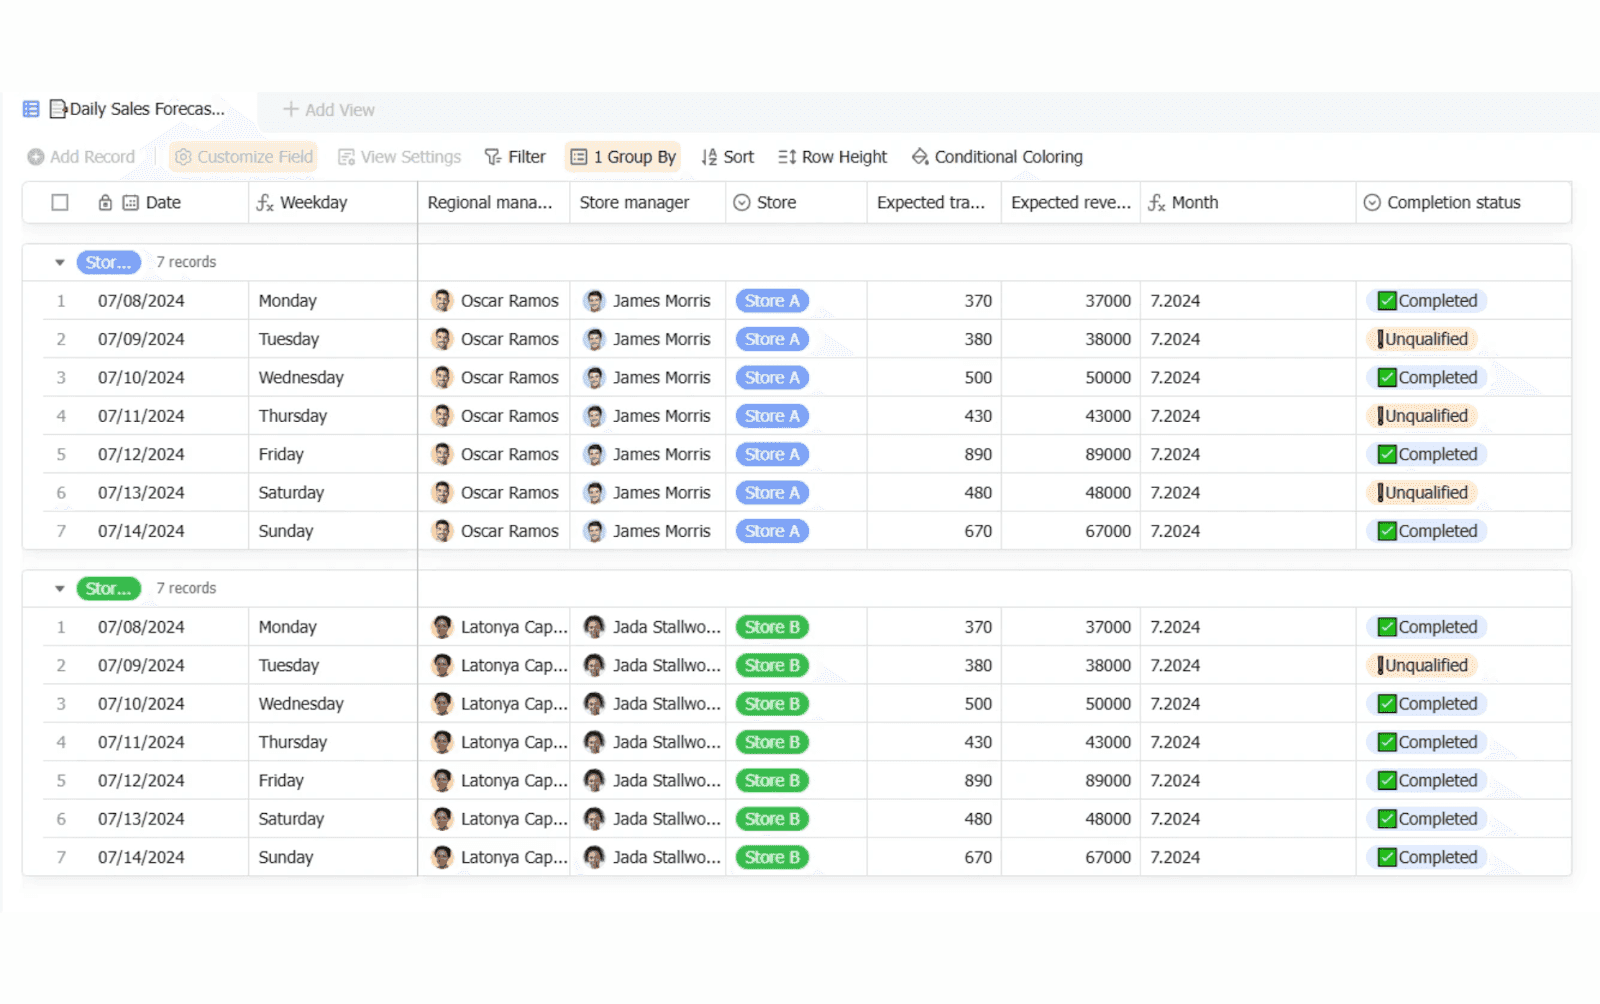Click expected revenue 67000 in Store B group
Viewport: 1600px width, 1004px height.
pos(1108,858)
